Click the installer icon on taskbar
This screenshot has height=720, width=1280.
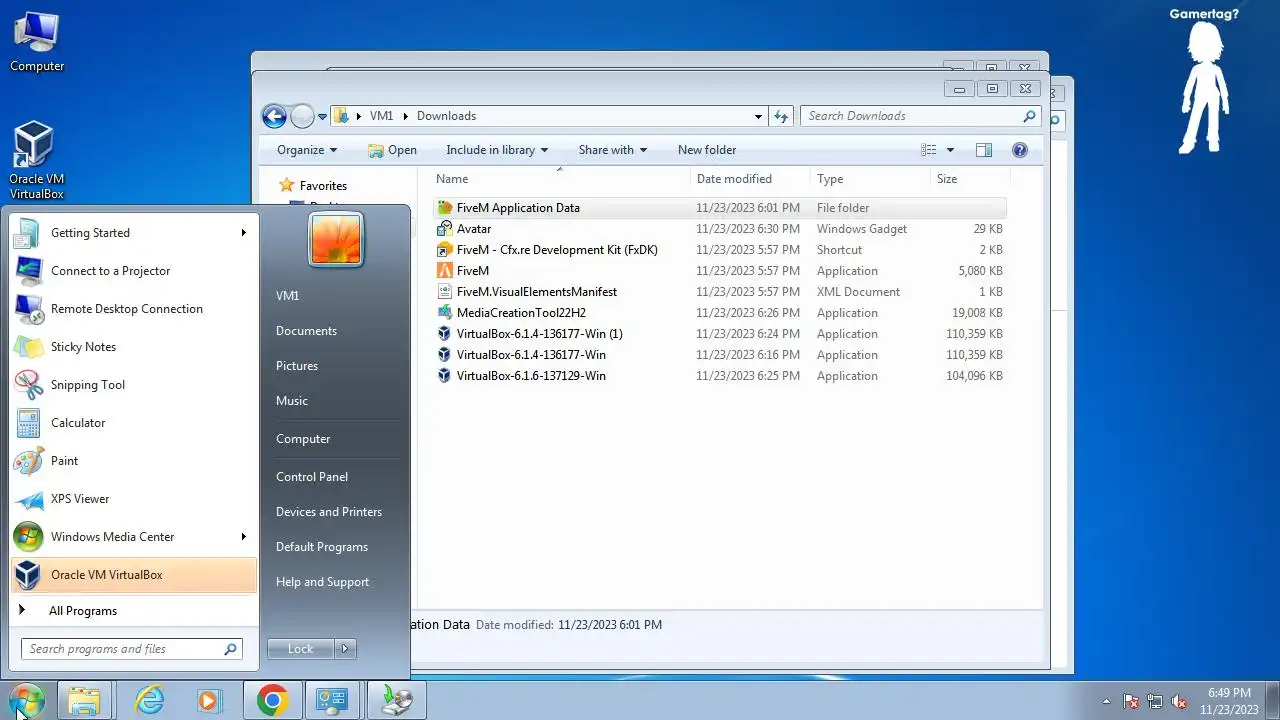click(x=396, y=700)
